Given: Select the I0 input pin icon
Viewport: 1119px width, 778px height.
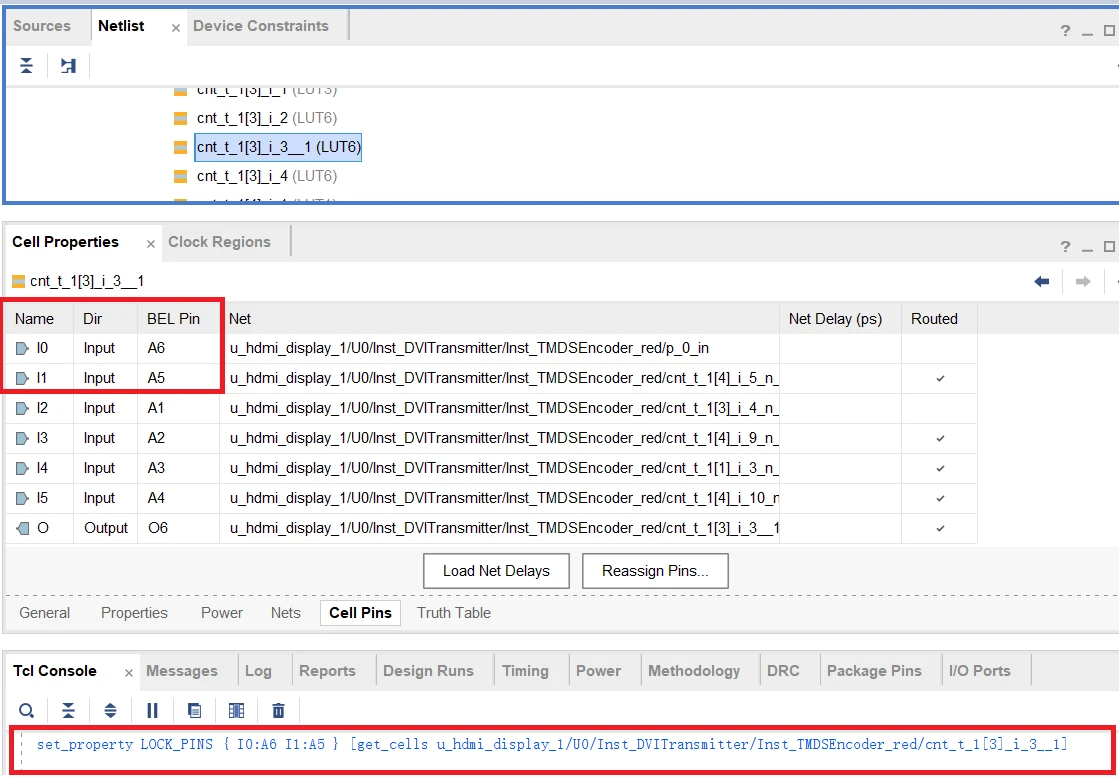Looking at the screenshot, I should tap(22, 348).
